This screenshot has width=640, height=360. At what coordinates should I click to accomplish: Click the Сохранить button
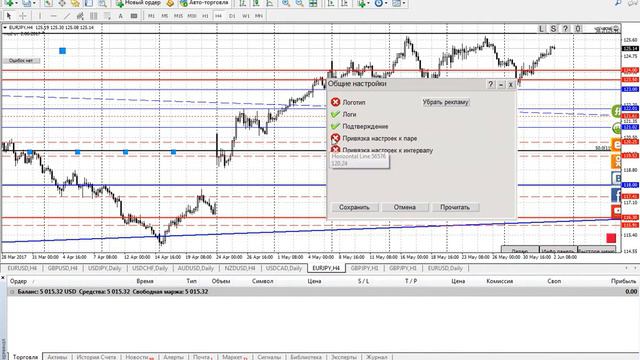pyautogui.click(x=354, y=207)
